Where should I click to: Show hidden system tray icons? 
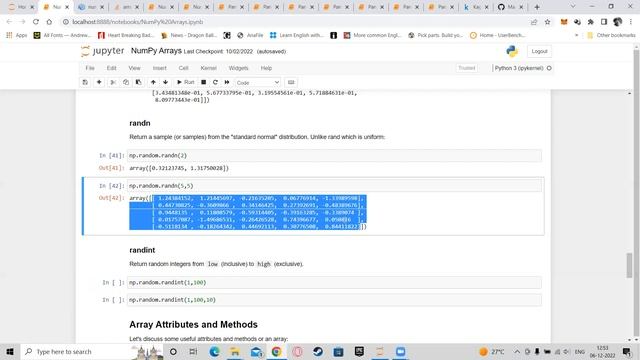[517, 351]
